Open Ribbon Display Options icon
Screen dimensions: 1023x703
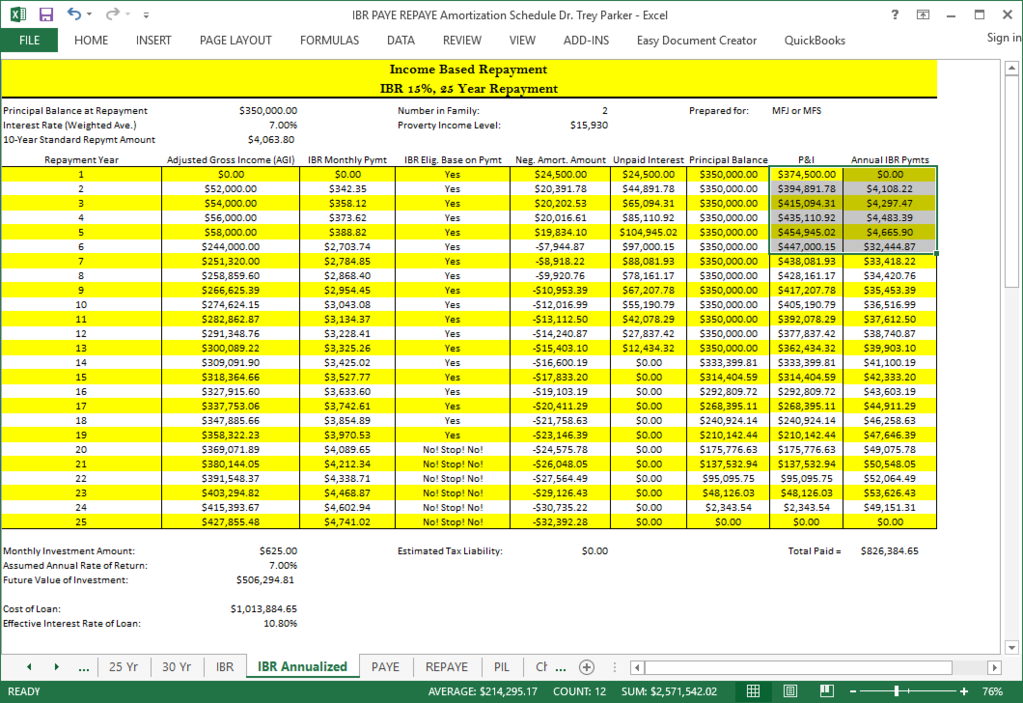923,14
